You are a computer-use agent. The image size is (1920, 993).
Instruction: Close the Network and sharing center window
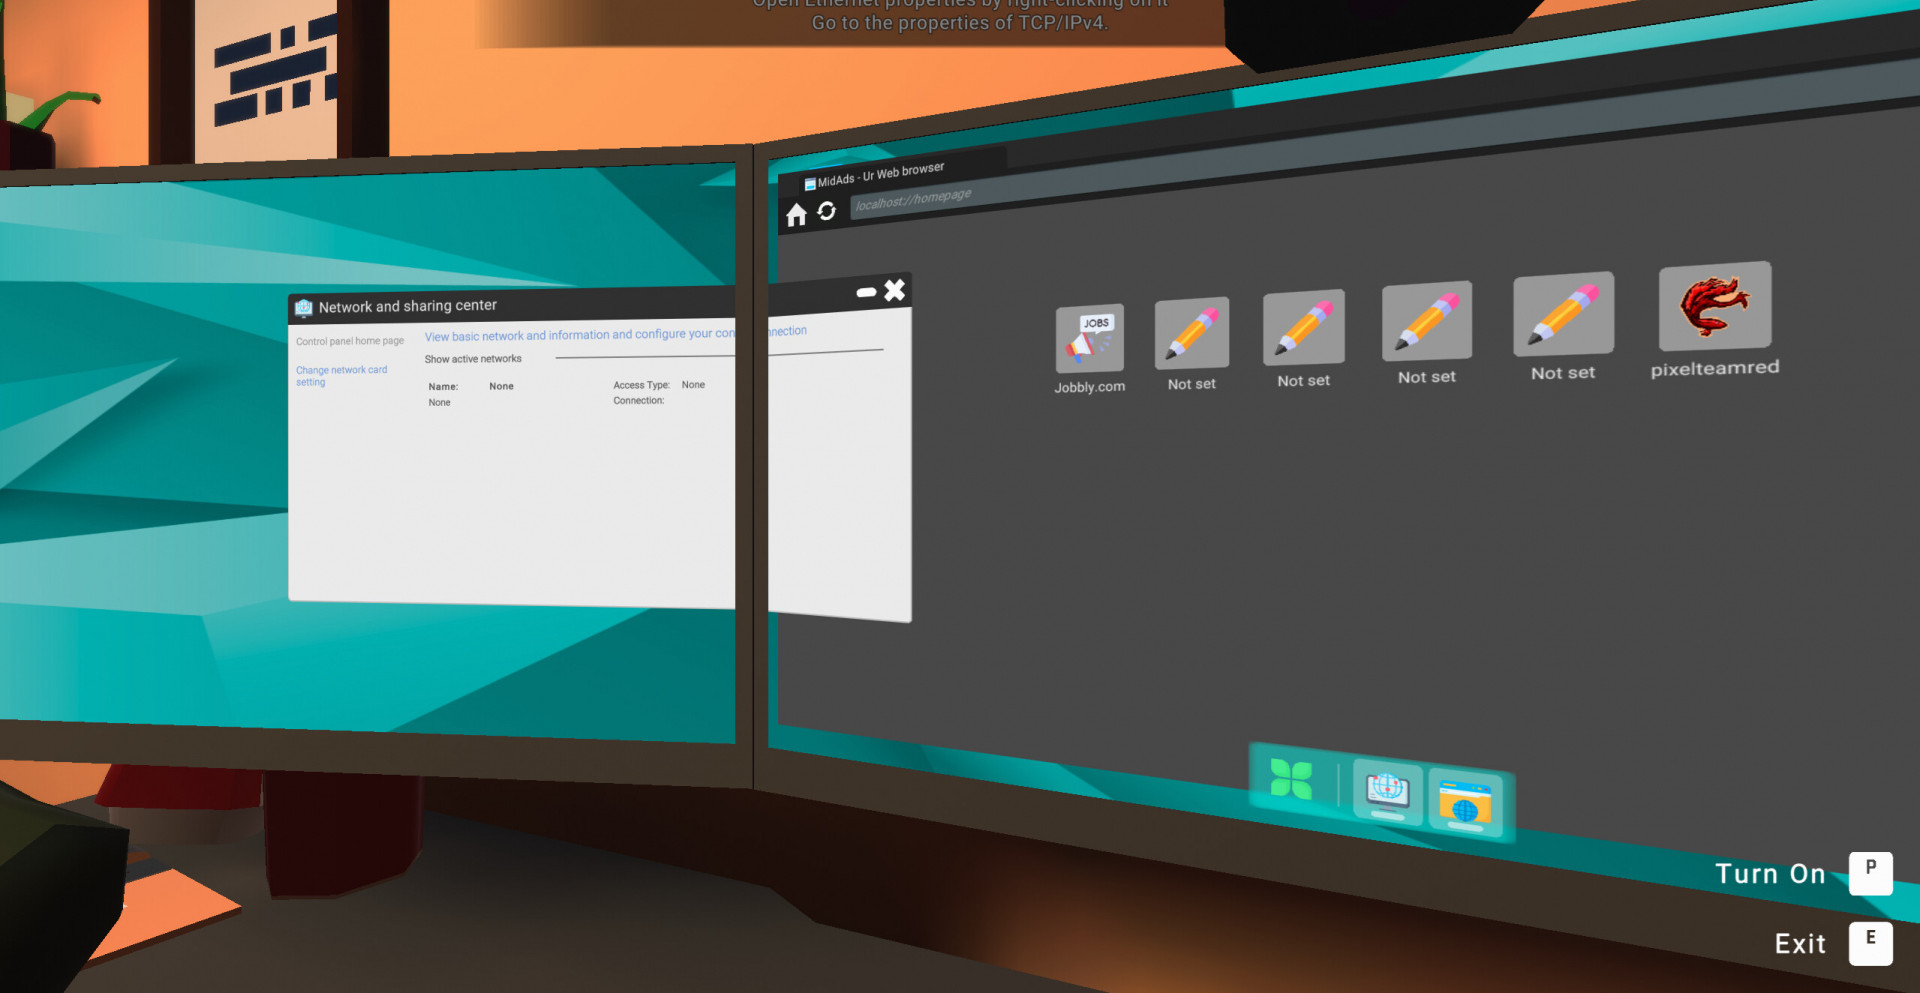coord(895,290)
